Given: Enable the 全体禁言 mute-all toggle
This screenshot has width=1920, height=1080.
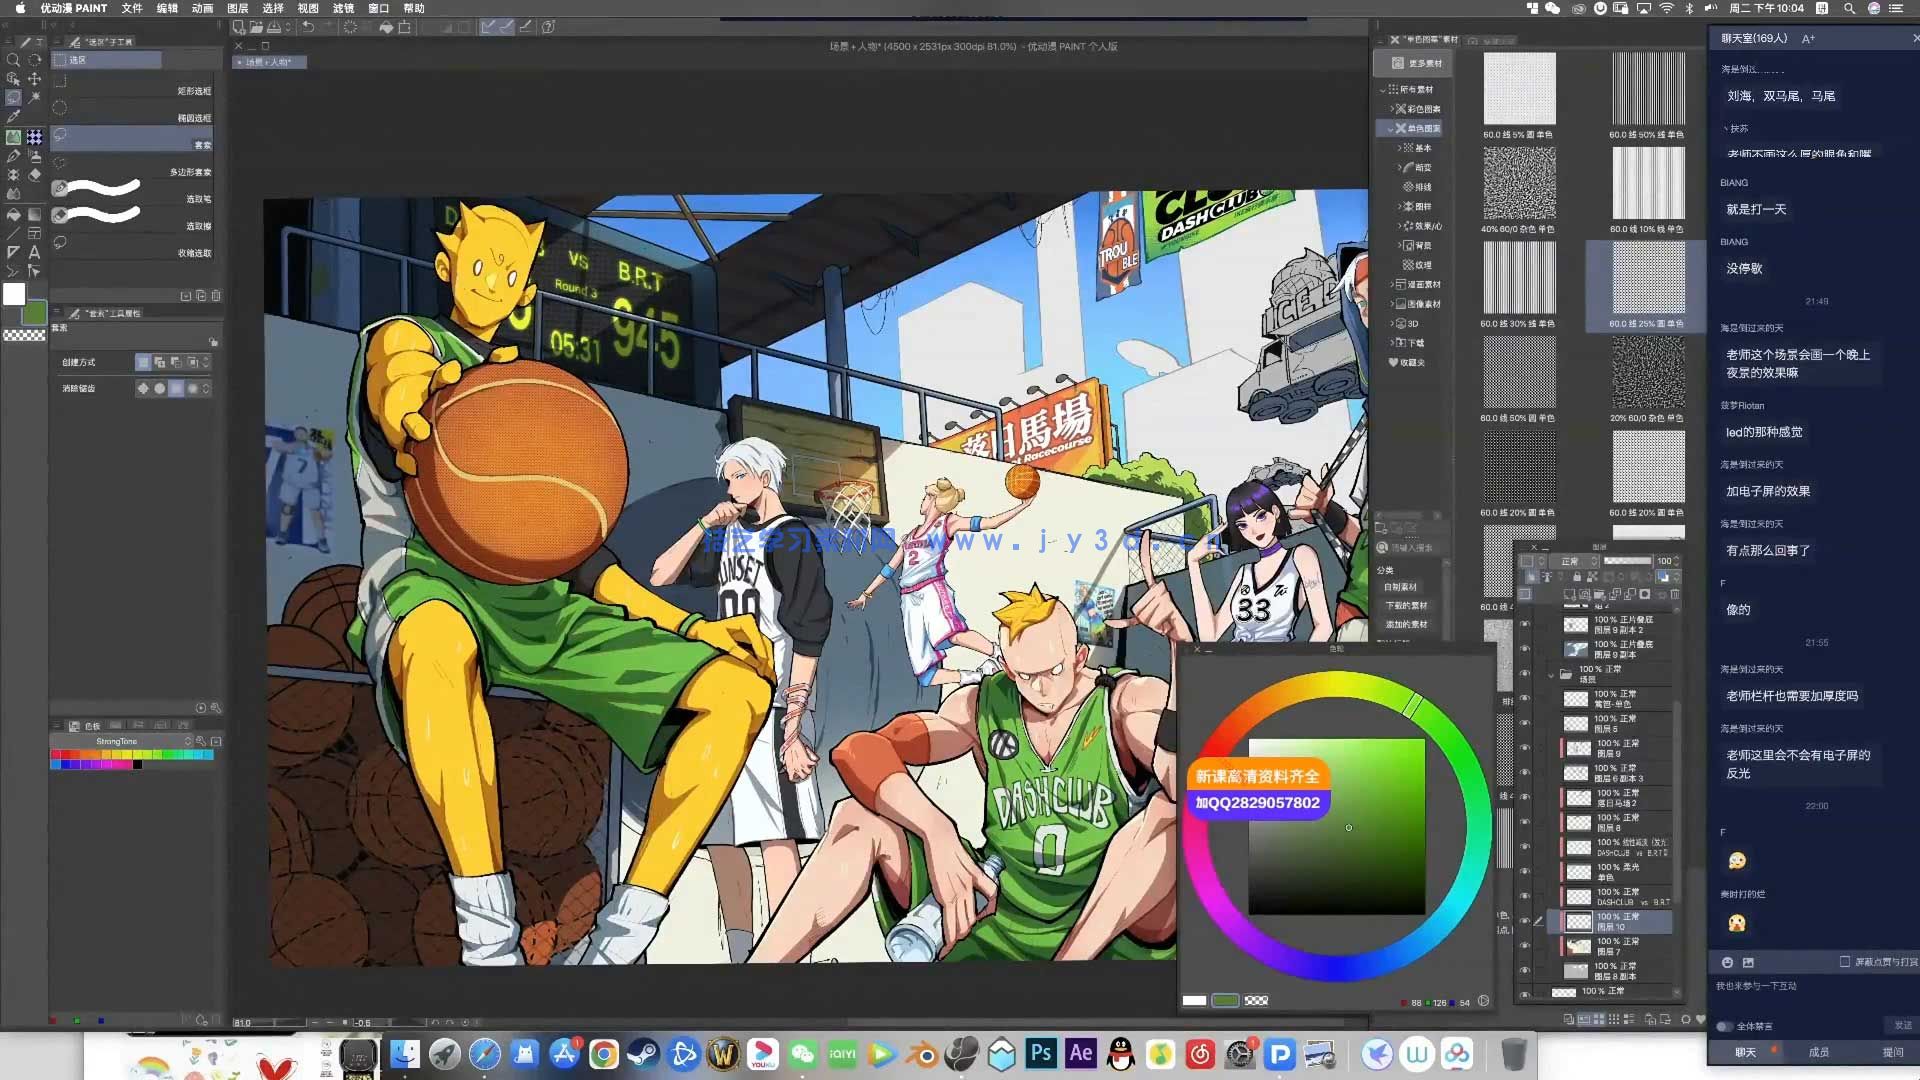Looking at the screenshot, I should pos(1724,1026).
